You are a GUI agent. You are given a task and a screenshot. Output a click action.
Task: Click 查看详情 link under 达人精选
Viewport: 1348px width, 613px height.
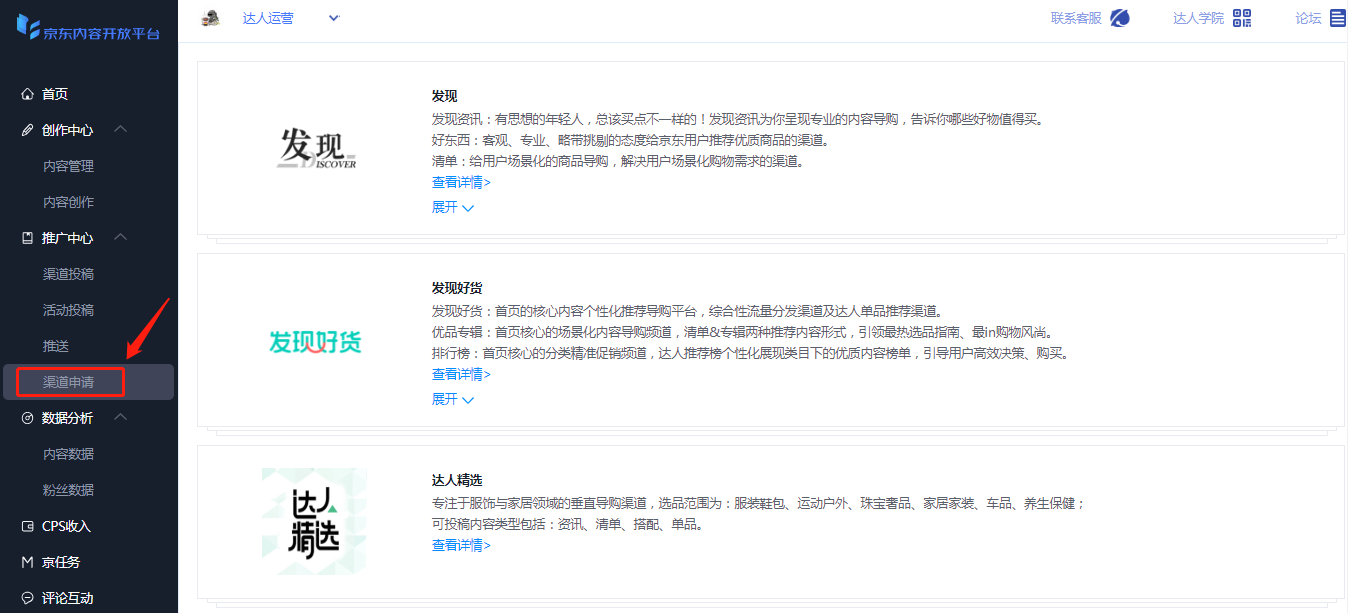(x=461, y=545)
